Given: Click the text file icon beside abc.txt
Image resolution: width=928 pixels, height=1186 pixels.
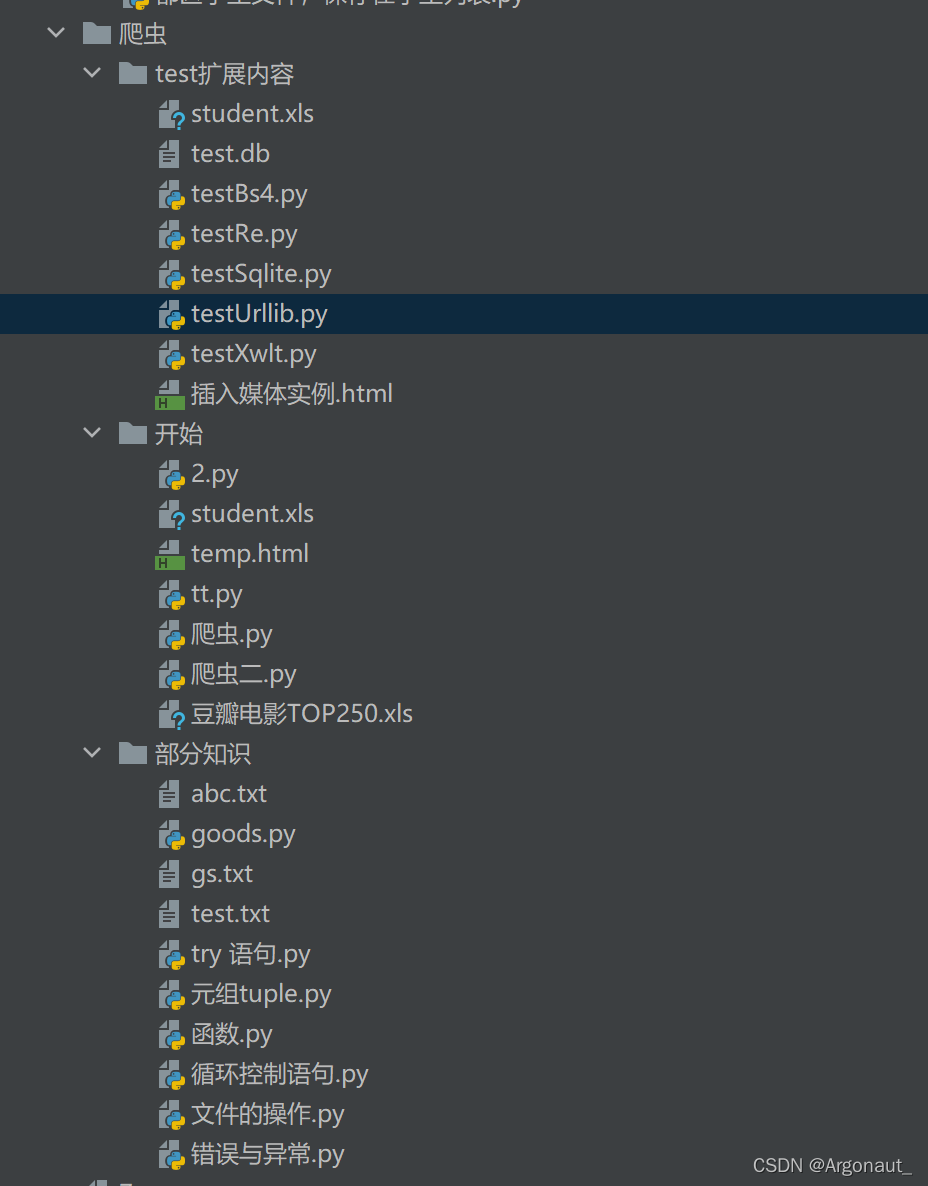Looking at the screenshot, I should click(x=170, y=794).
